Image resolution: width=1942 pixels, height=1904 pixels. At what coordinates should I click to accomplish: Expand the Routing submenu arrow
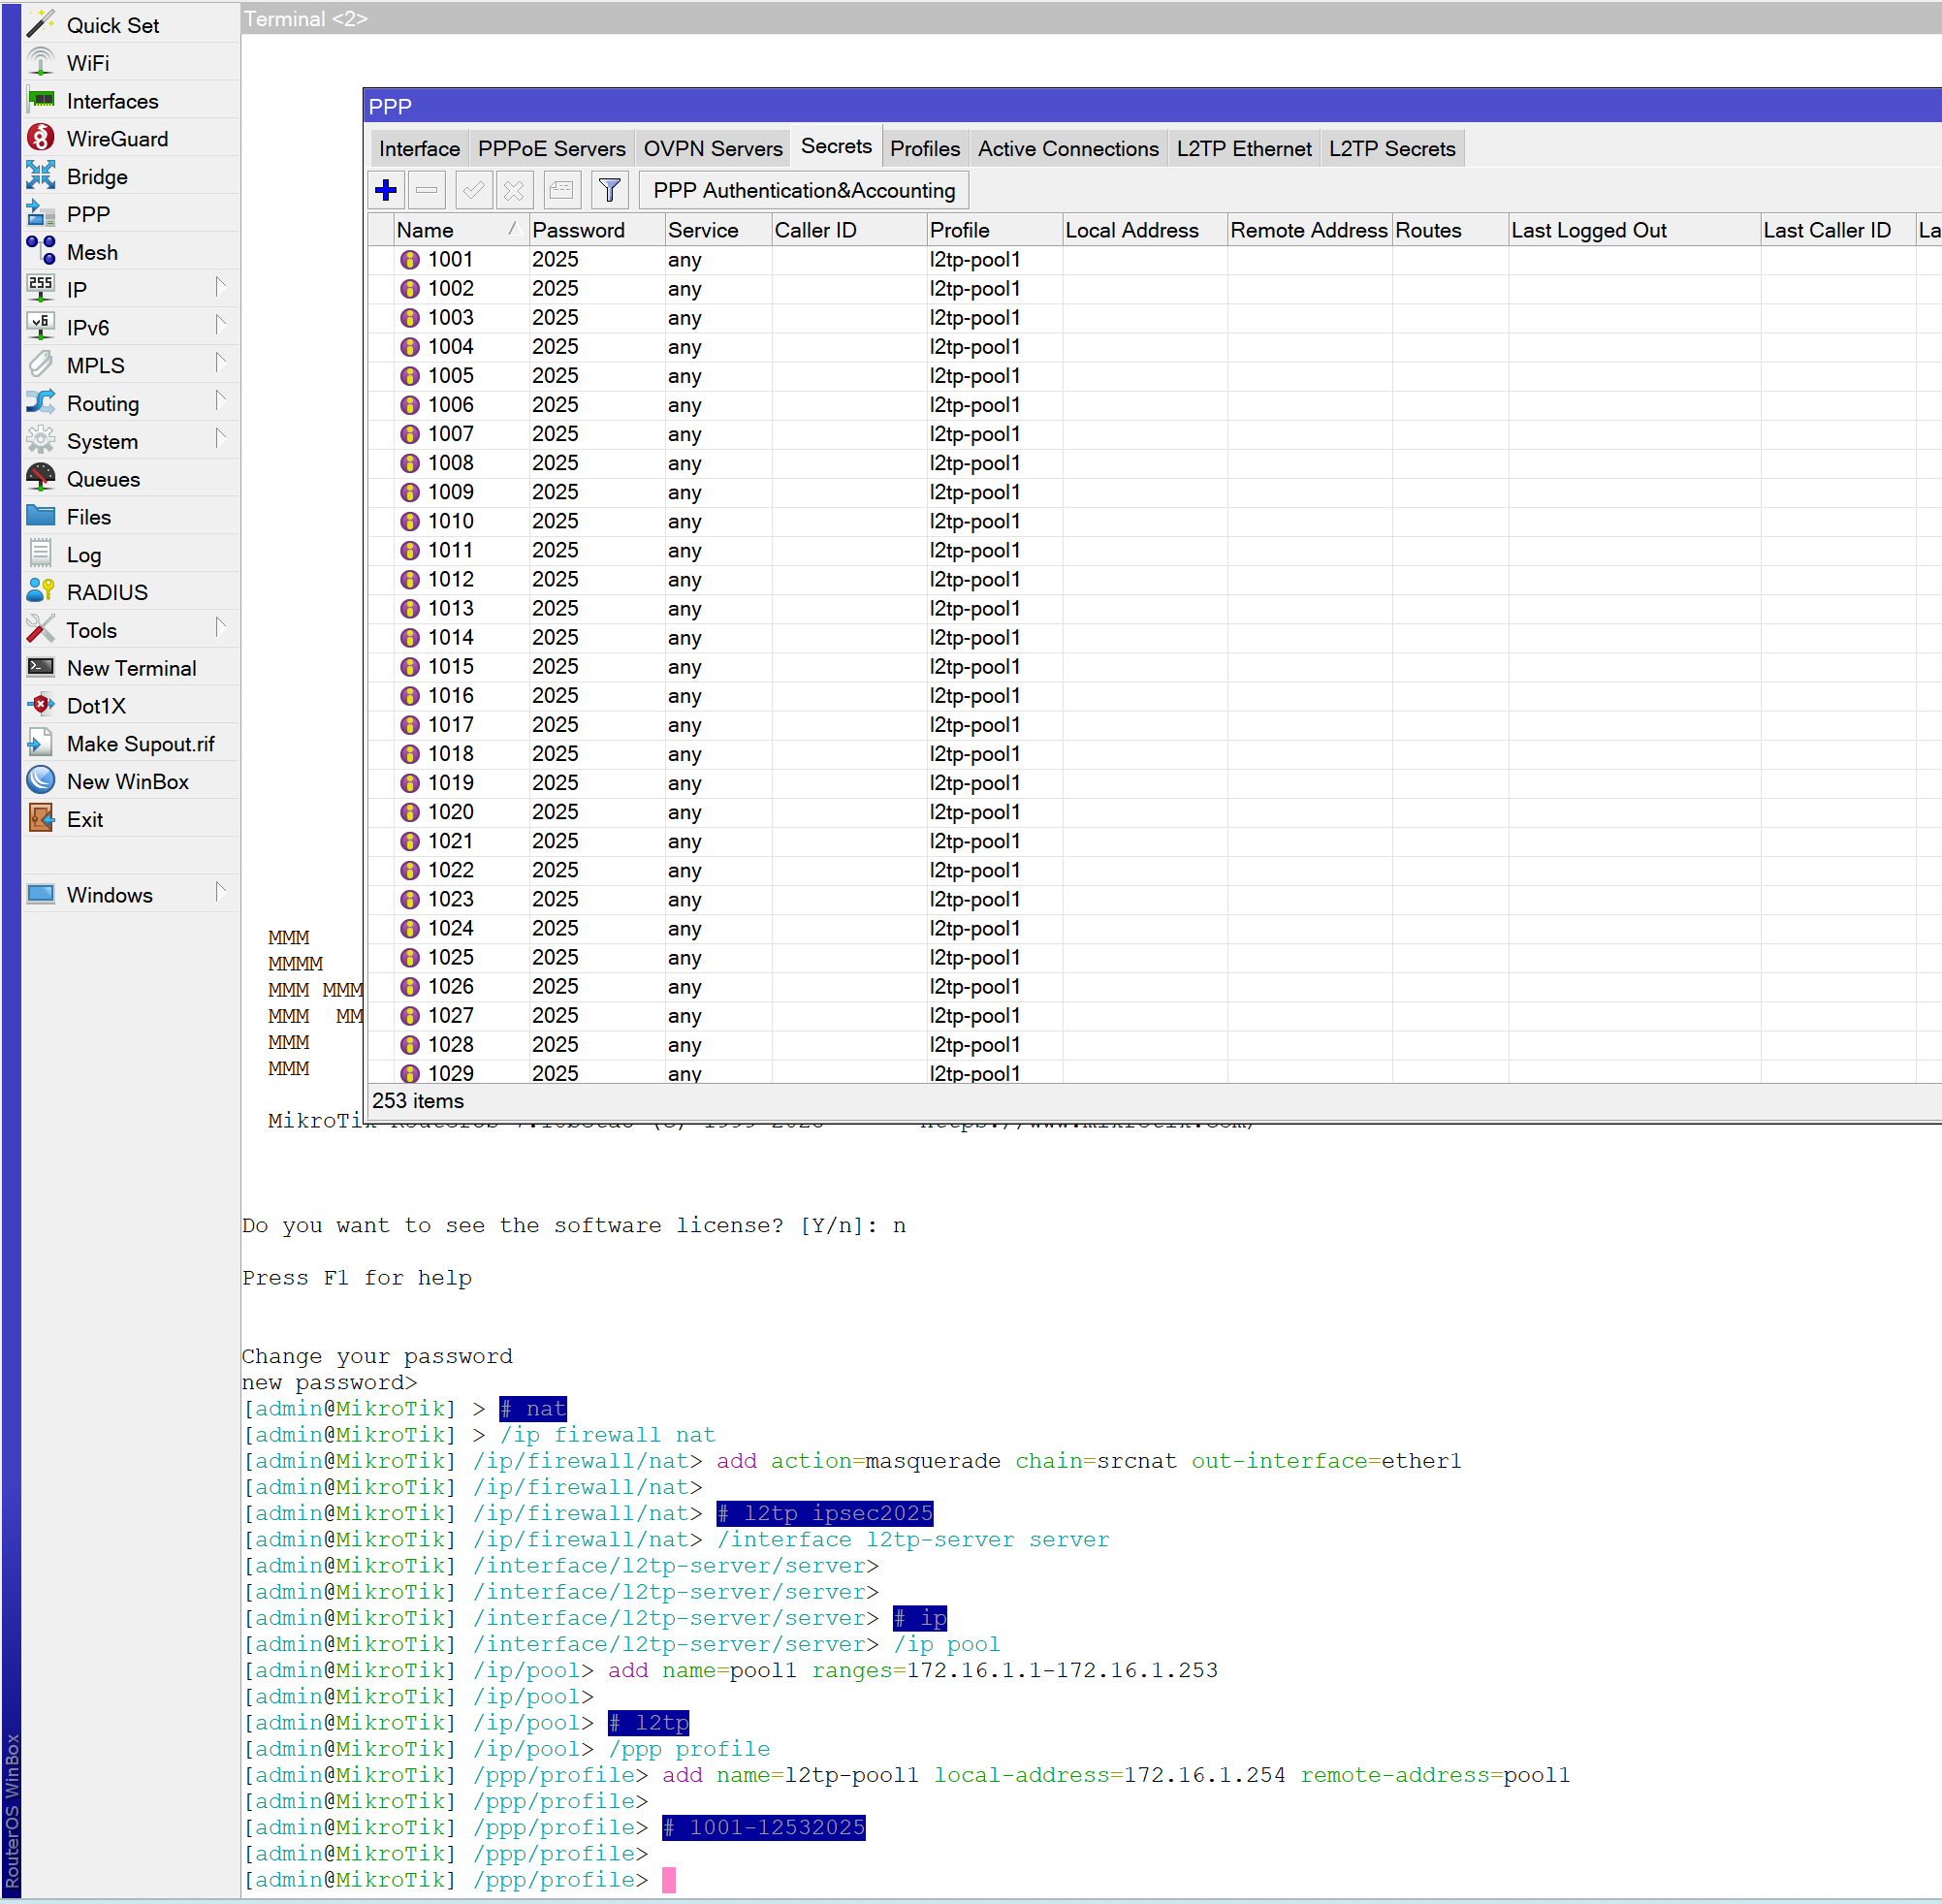click(221, 402)
